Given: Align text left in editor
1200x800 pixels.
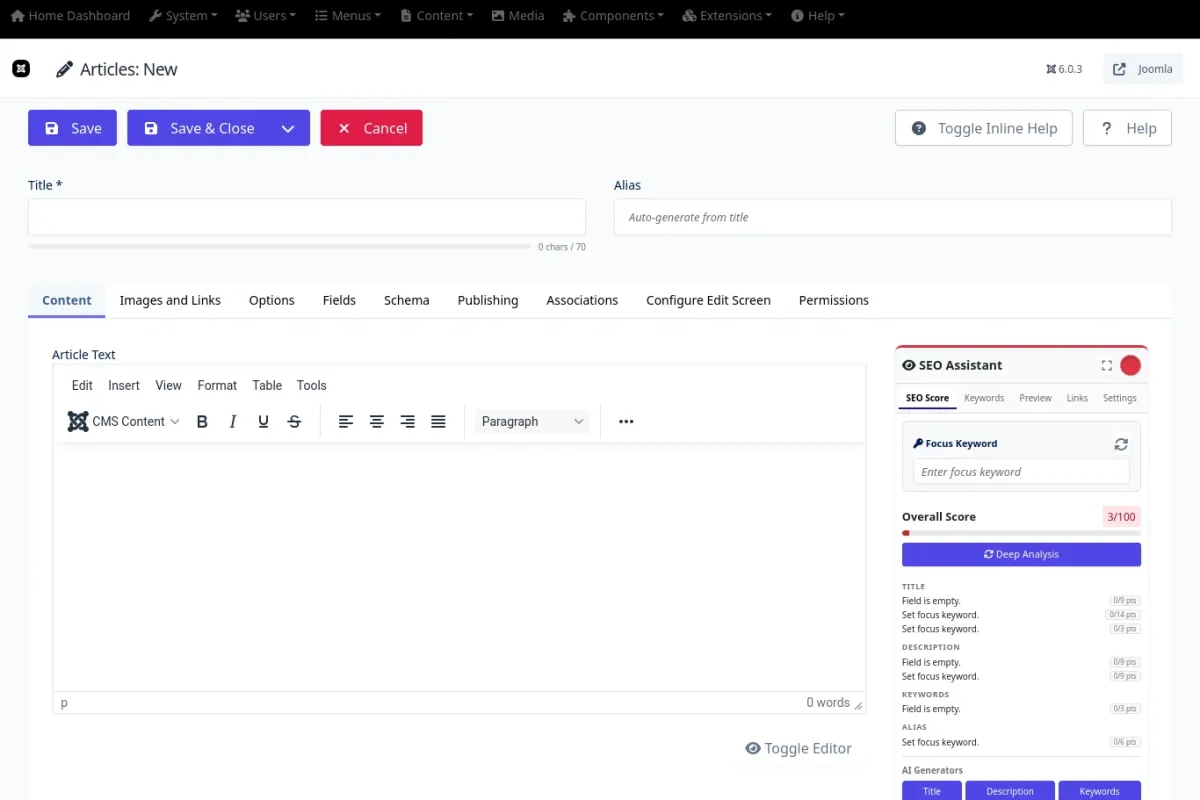Looking at the screenshot, I should pyautogui.click(x=346, y=422).
